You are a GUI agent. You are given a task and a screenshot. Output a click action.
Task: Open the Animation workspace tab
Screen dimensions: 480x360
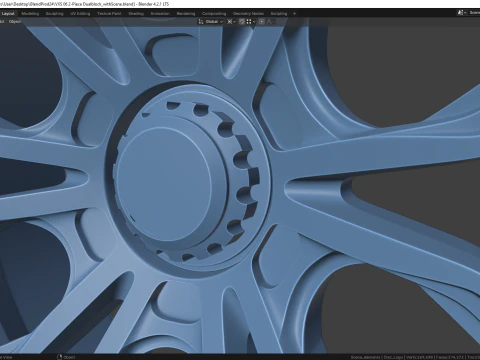point(160,14)
